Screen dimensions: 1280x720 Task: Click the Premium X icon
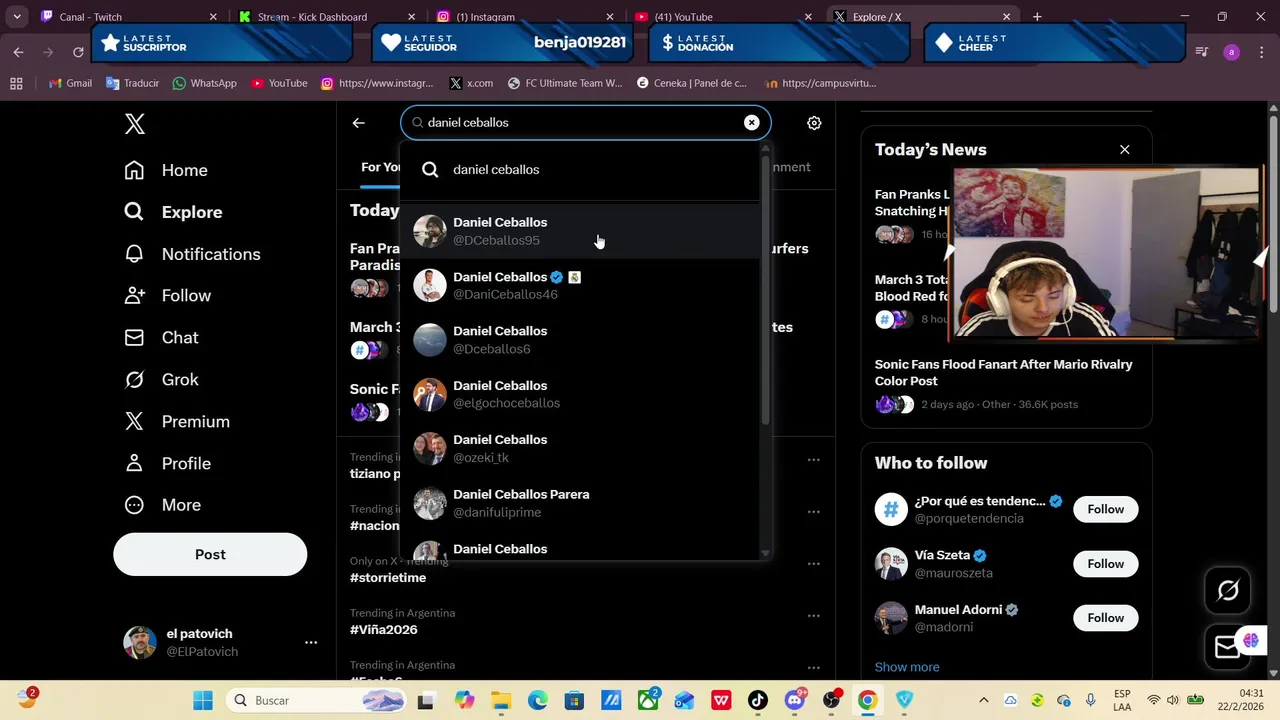click(x=134, y=422)
